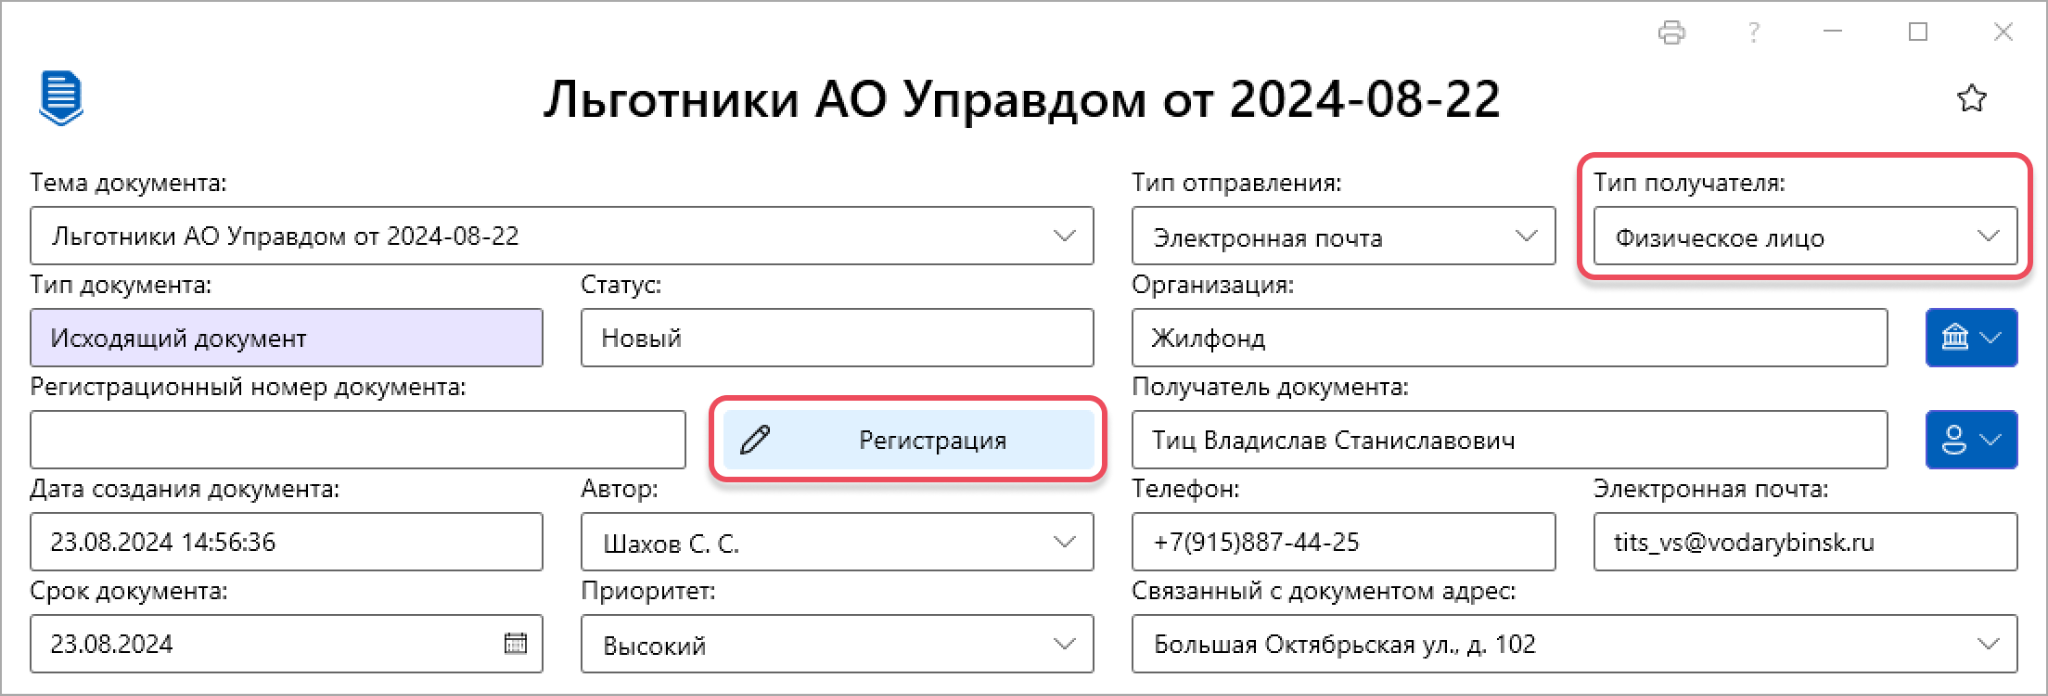This screenshot has width=2048, height=696.
Task: Click the Электронная почта input field
Action: [x=1805, y=542]
